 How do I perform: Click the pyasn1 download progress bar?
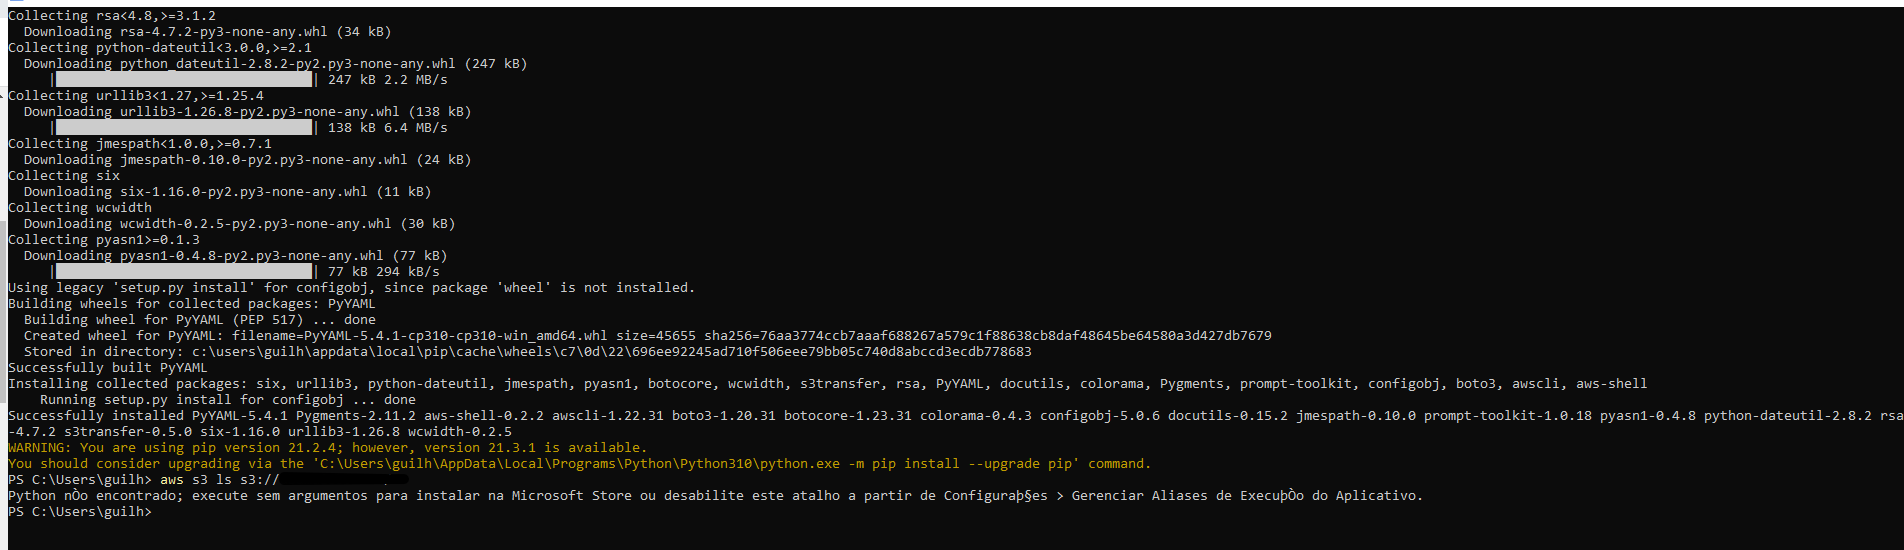point(184,271)
